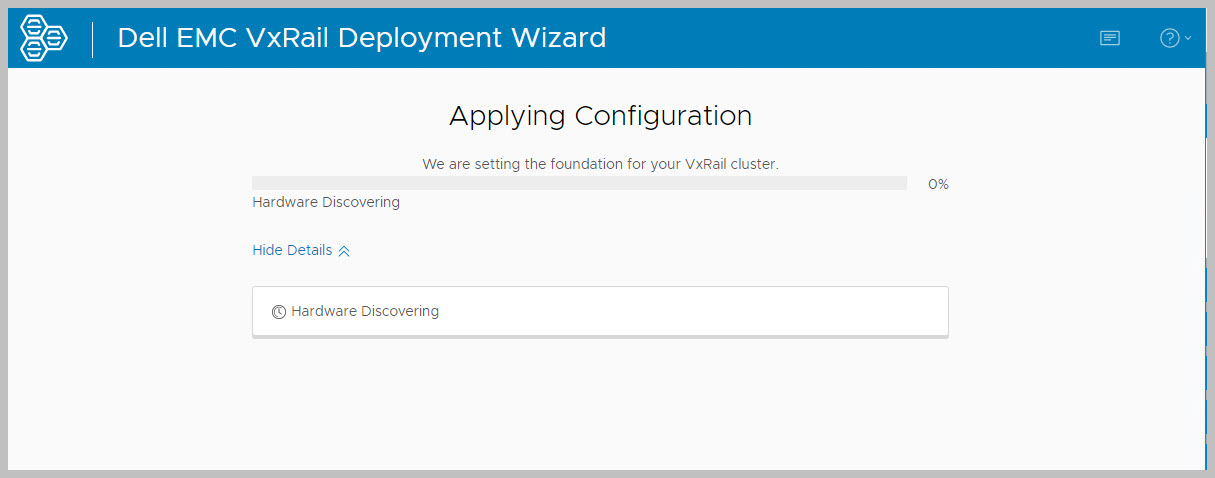Select the Hardware Discovering task row text
The height and width of the screenshot is (478, 1215).
coord(365,311)
